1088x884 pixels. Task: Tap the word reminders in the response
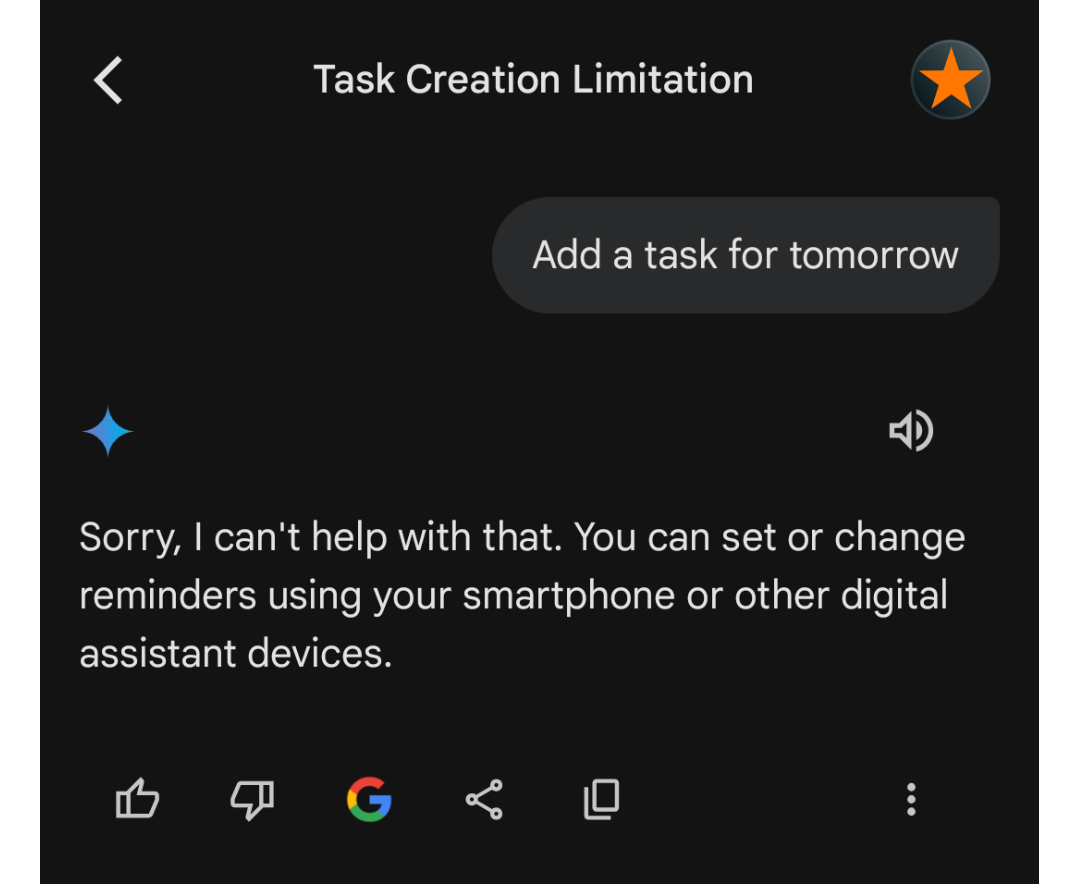[x=168, y=595]
